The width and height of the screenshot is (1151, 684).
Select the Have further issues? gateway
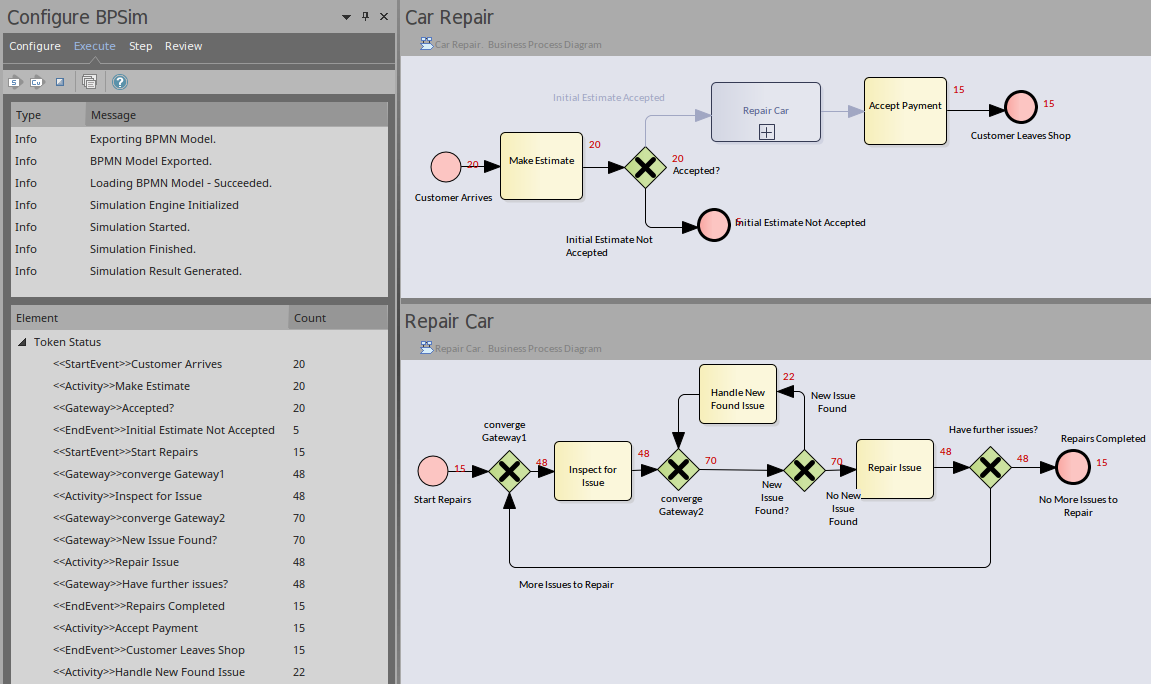pos(989,467)
